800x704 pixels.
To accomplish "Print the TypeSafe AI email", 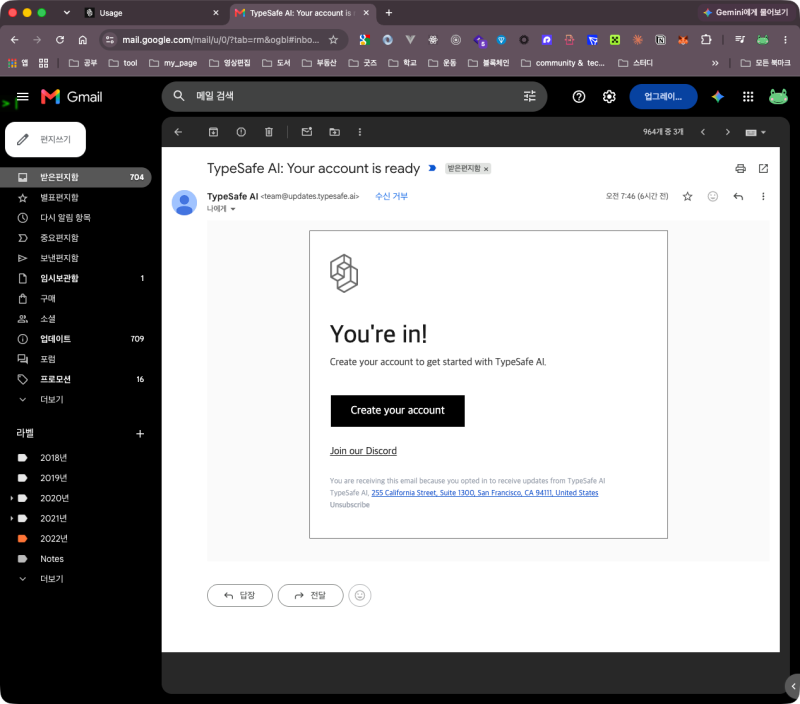I will point(740,168).
